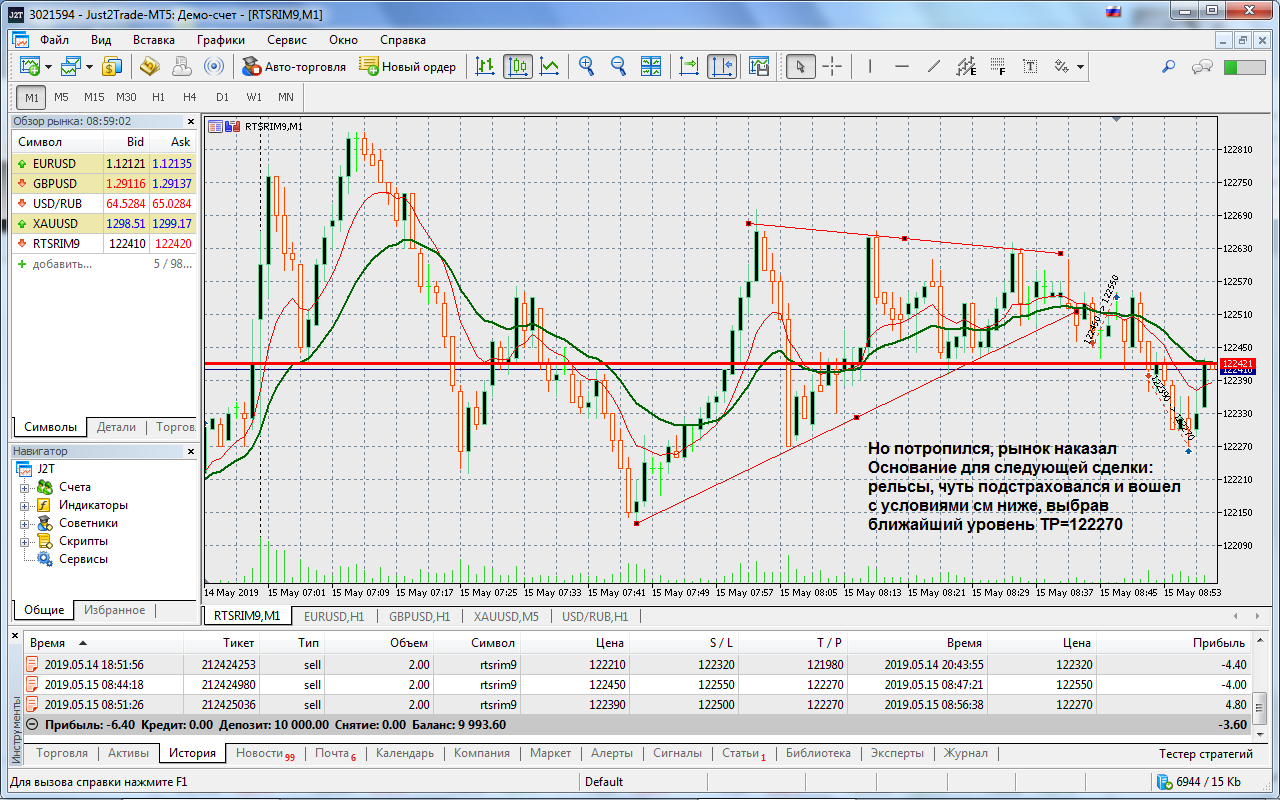Image resolution: width=1280 pixels, height=800 pixels.
Task: Select the XAUUSD row in market watch
Action: [55, 223]
